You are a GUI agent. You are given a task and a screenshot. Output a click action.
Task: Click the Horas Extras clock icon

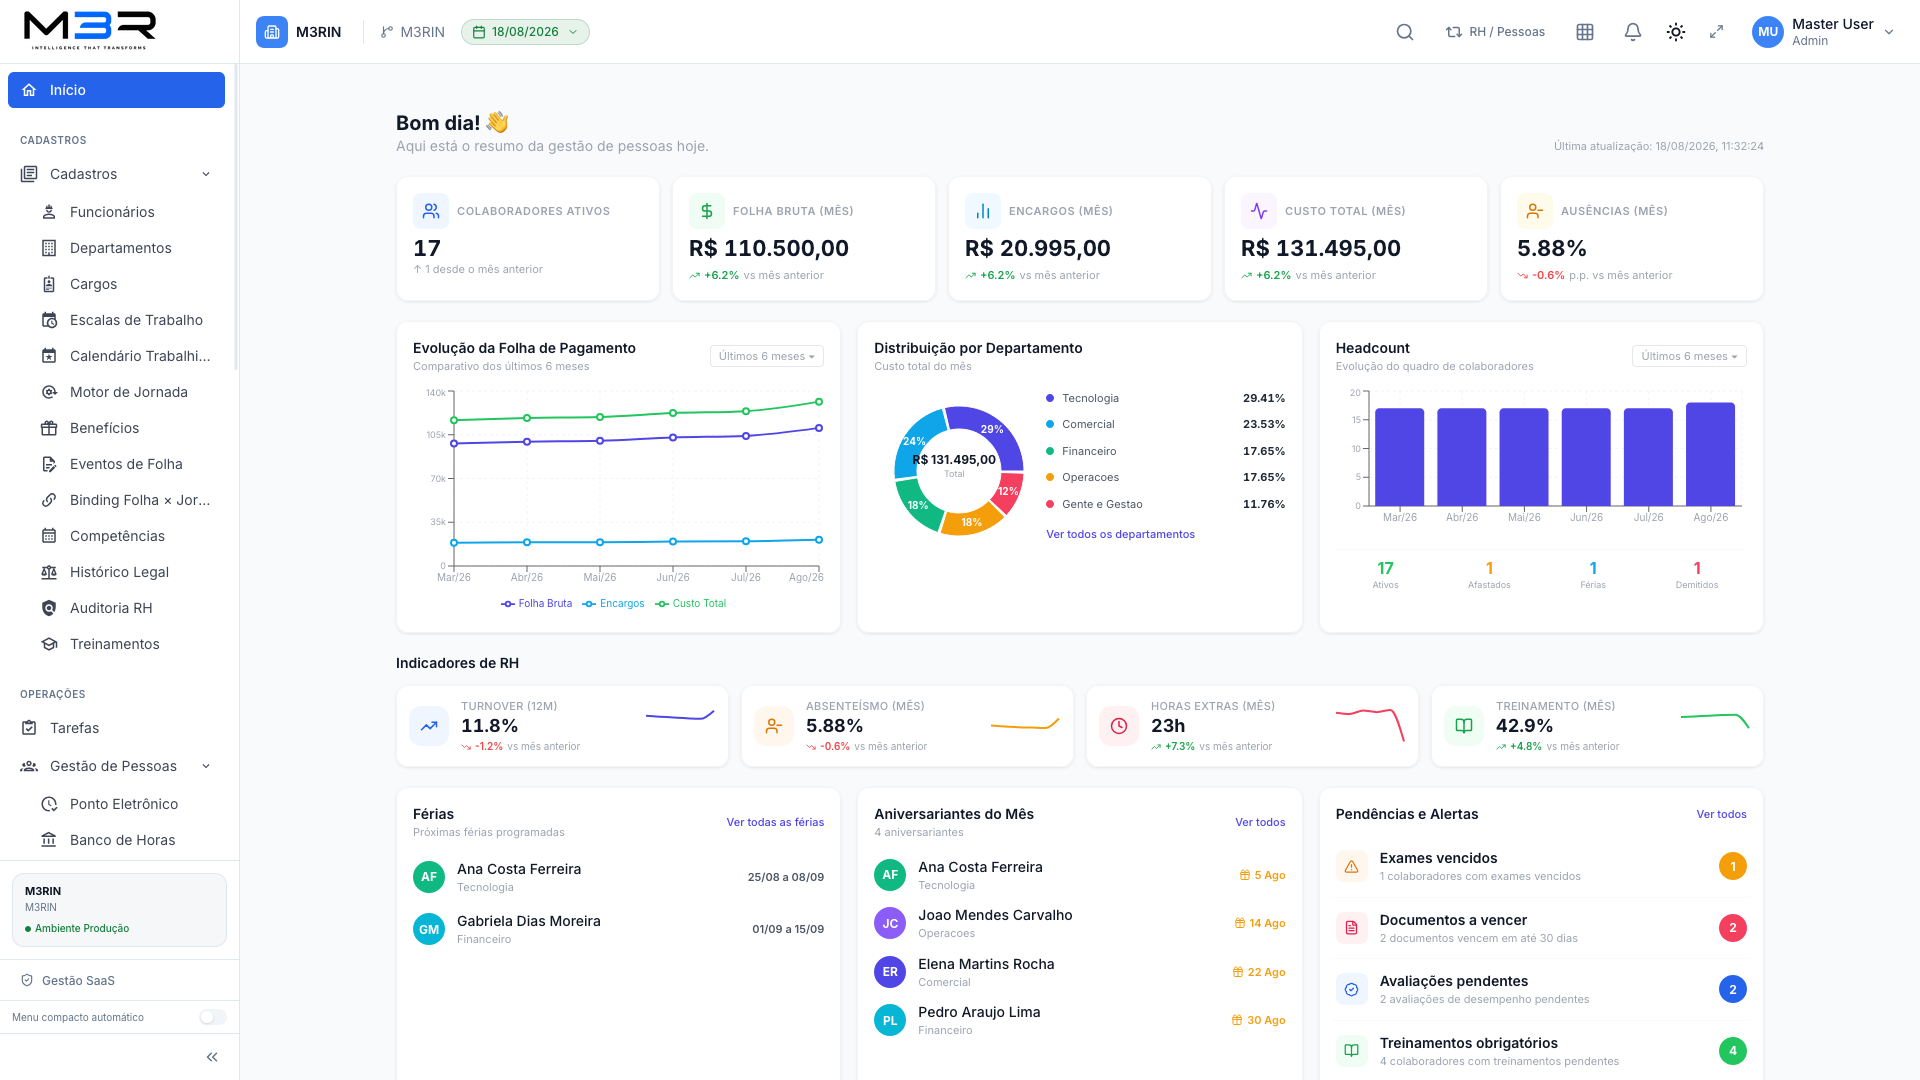coord(1119,726)
